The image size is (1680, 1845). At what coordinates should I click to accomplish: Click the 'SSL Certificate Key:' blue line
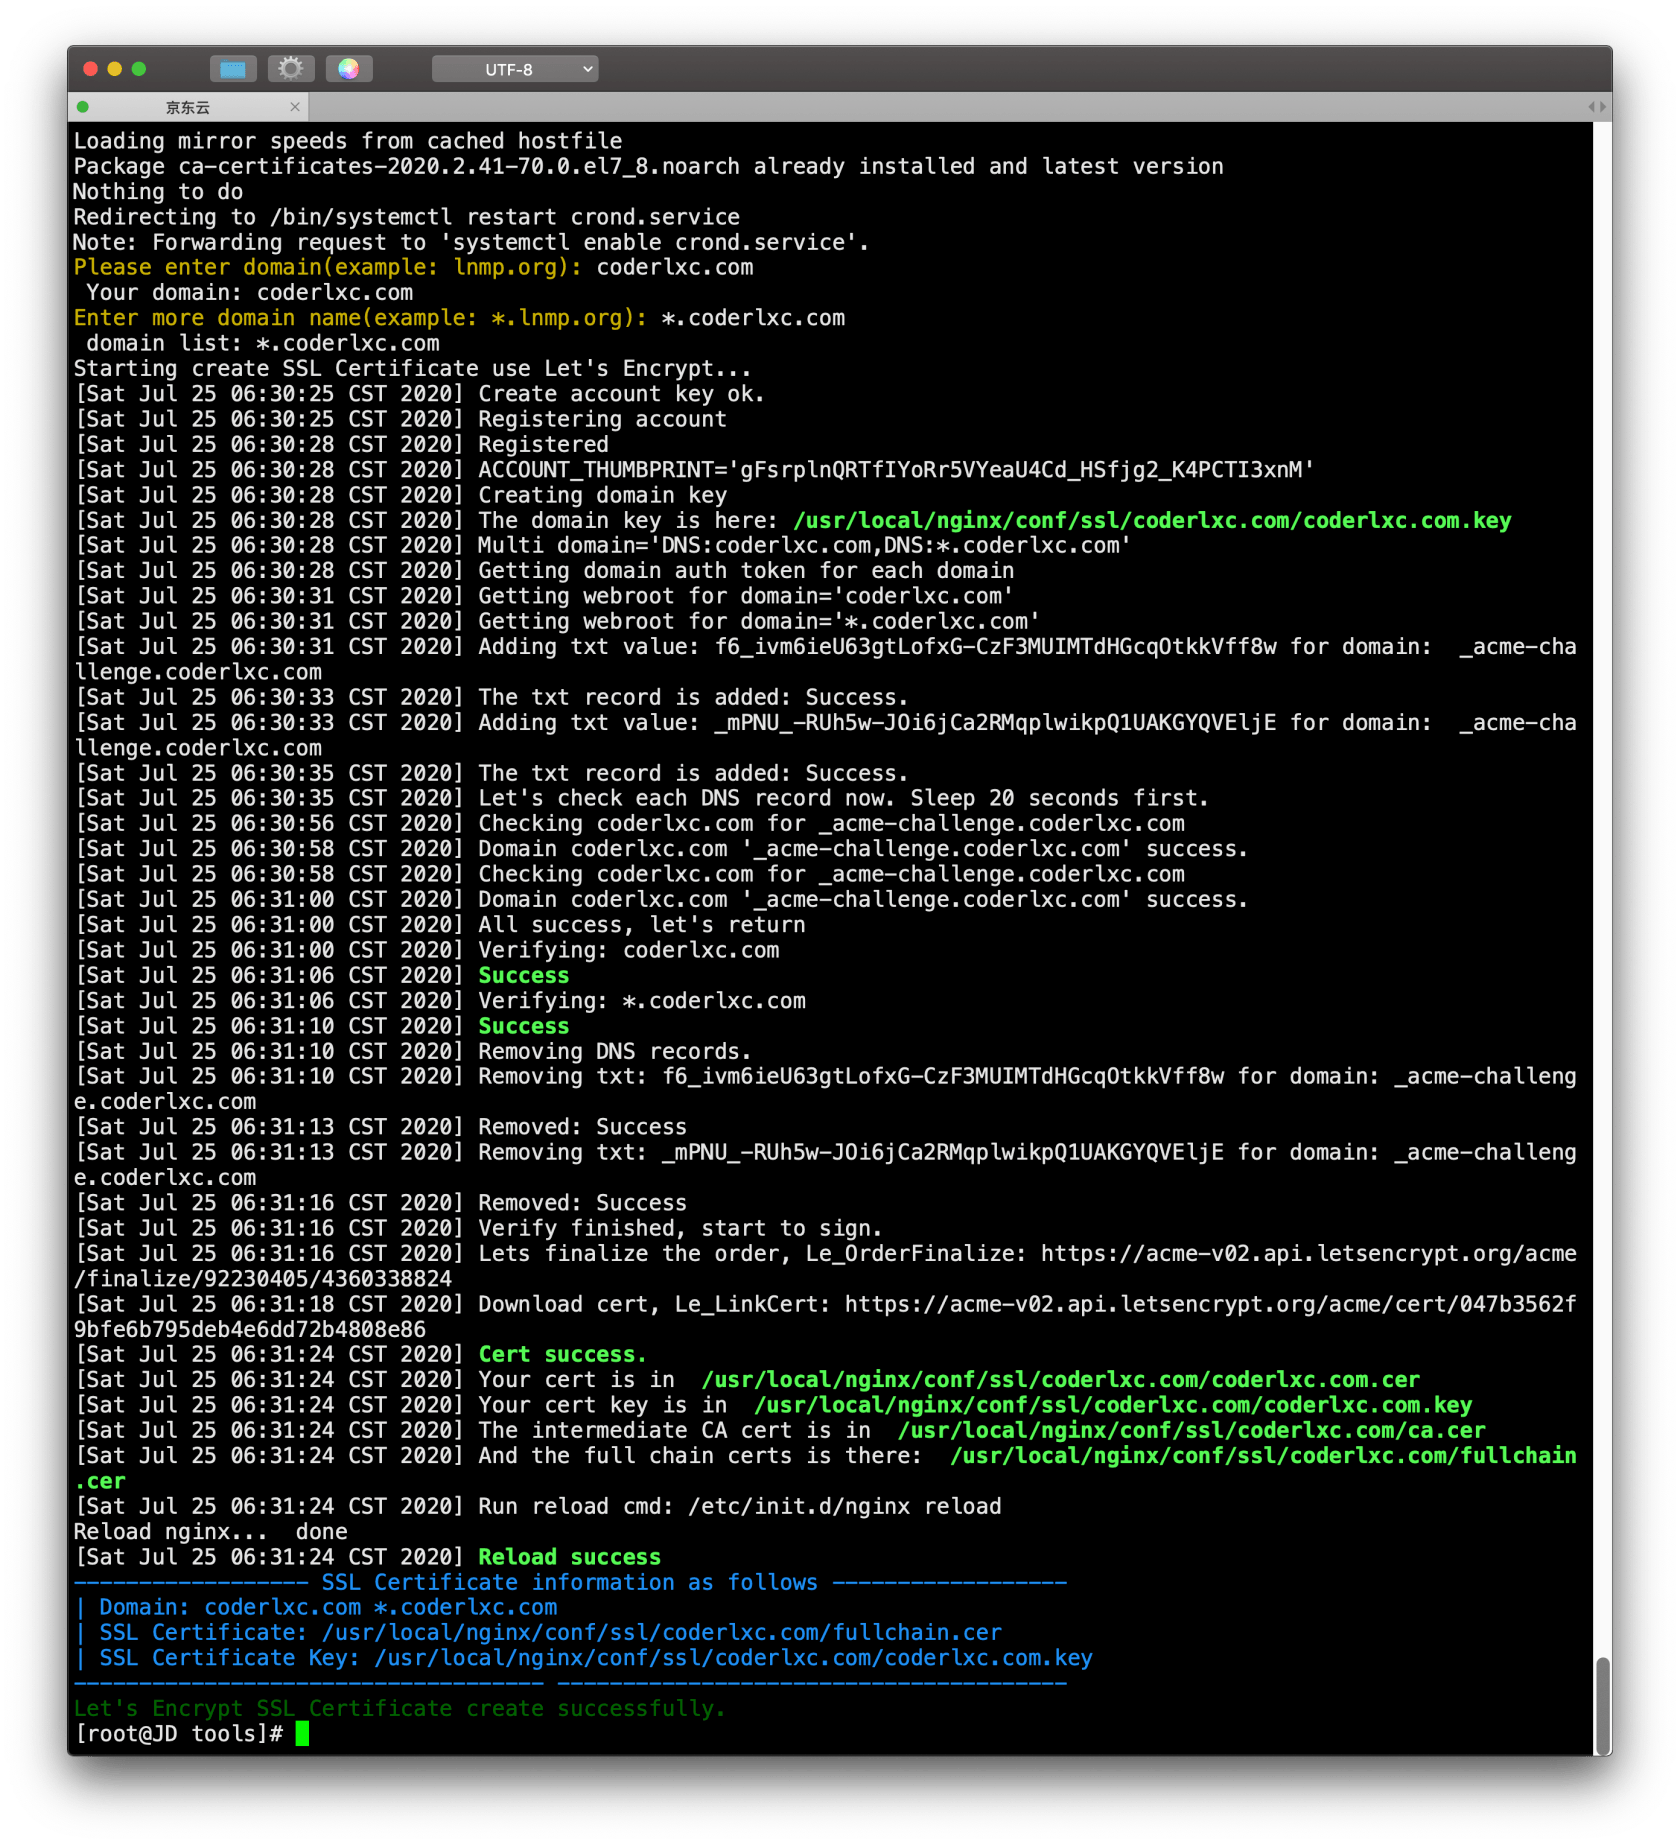pyautogui.click(x=595, y=1658)
